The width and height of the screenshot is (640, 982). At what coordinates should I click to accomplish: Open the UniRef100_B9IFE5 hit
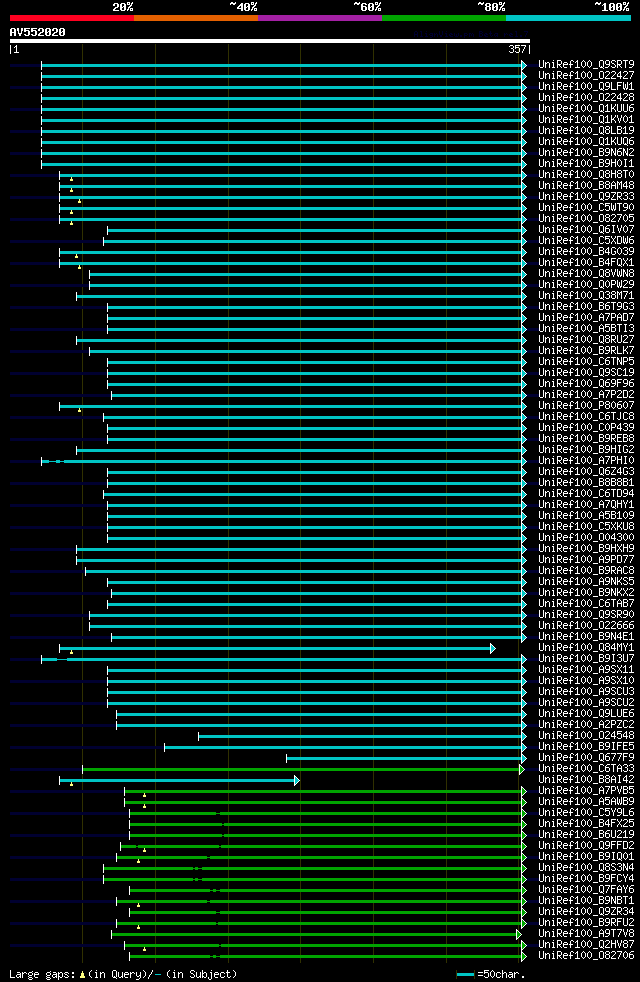pos(586,747)
